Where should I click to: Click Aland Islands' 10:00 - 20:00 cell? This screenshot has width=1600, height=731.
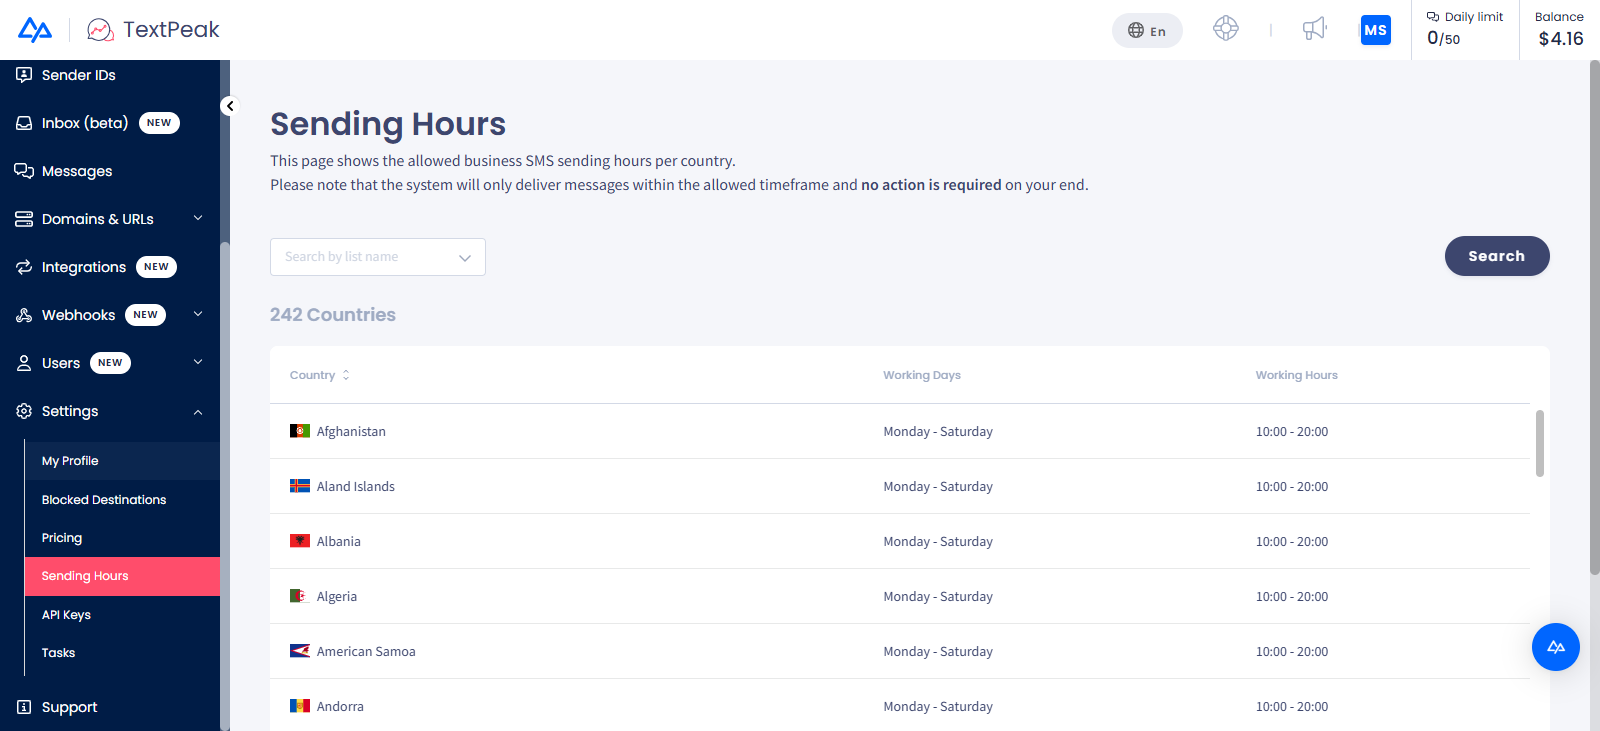click(x=1292, y=486)
